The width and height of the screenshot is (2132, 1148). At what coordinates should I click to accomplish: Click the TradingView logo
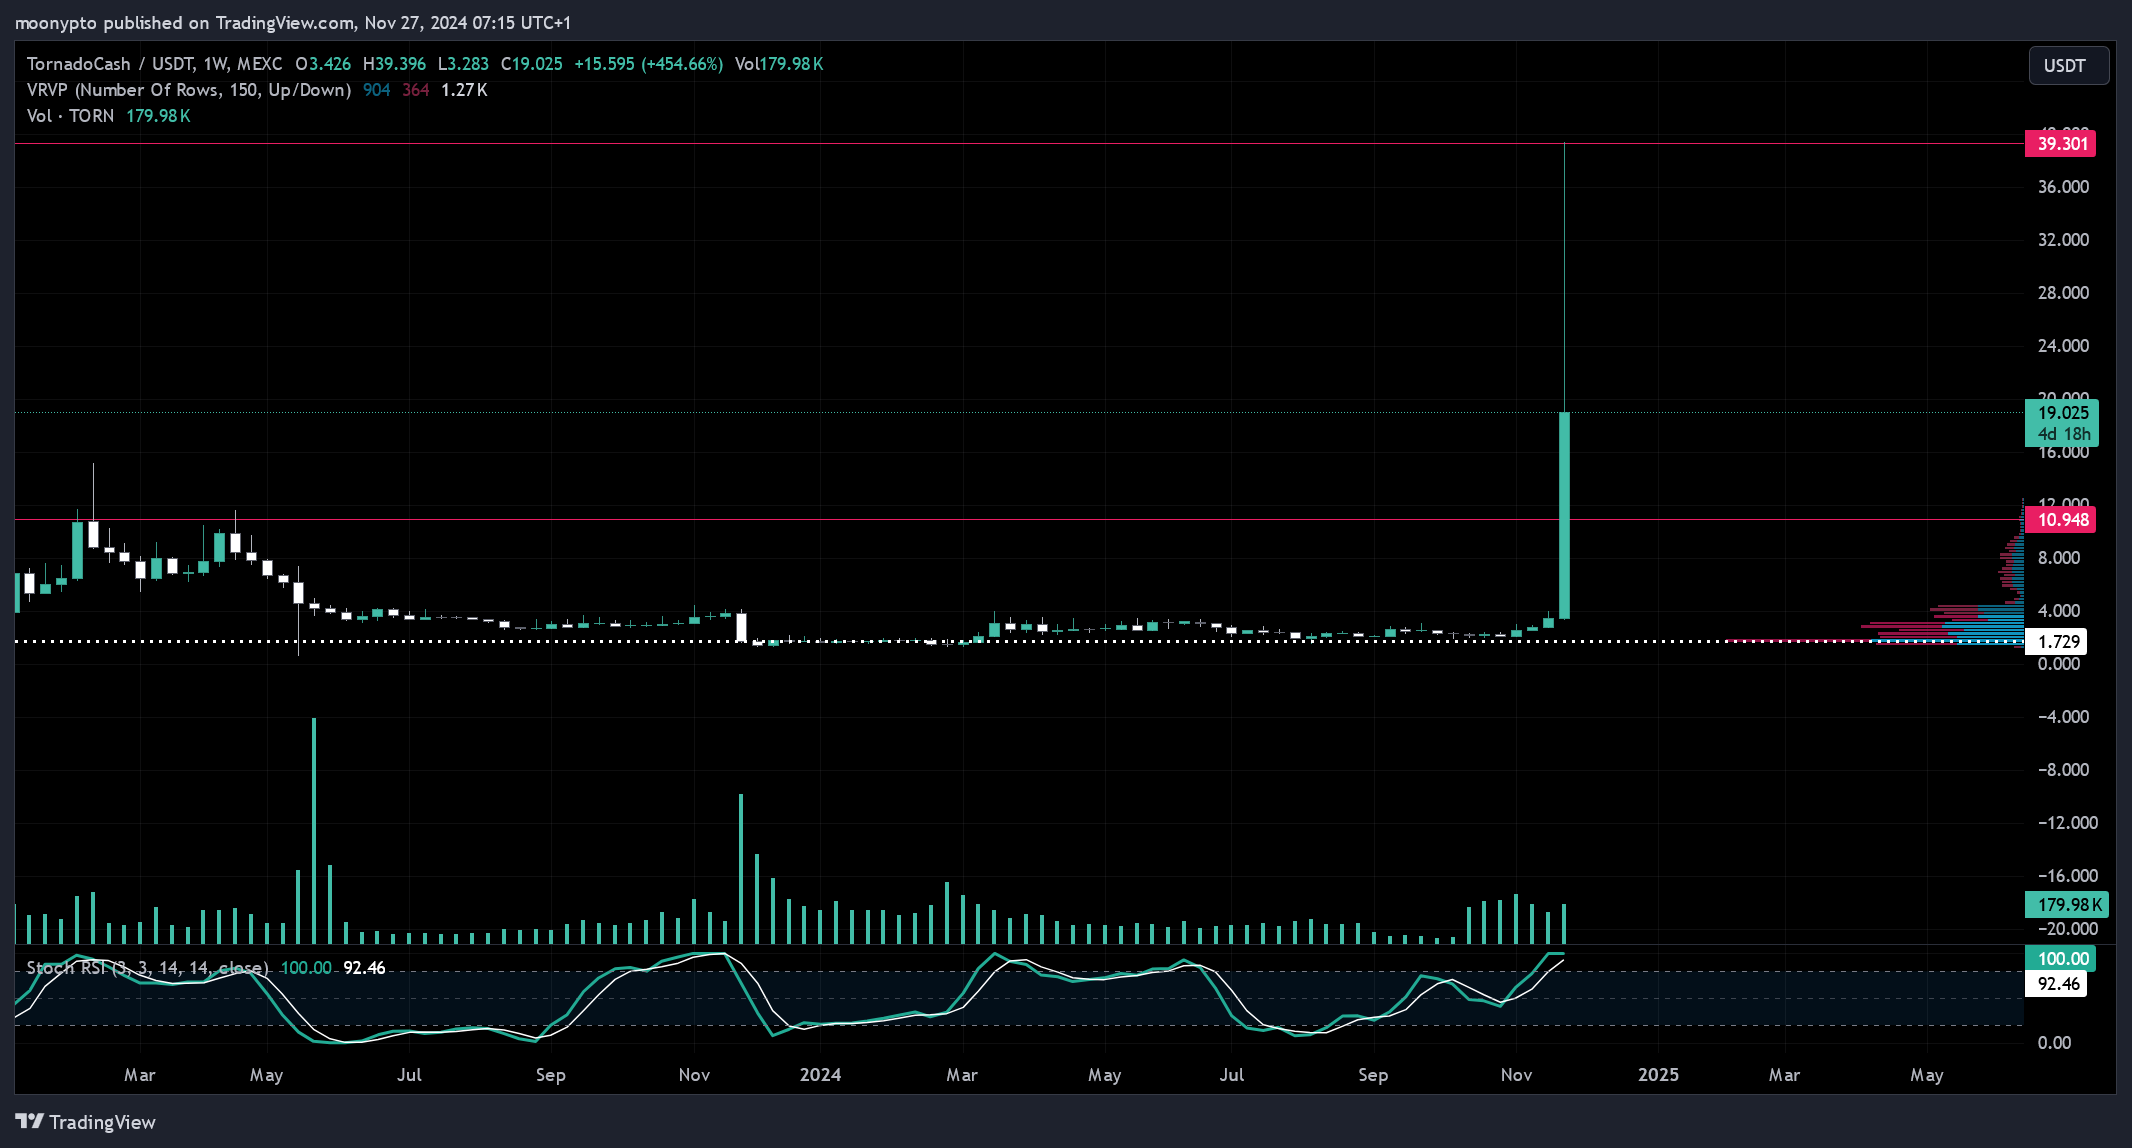86,1122
